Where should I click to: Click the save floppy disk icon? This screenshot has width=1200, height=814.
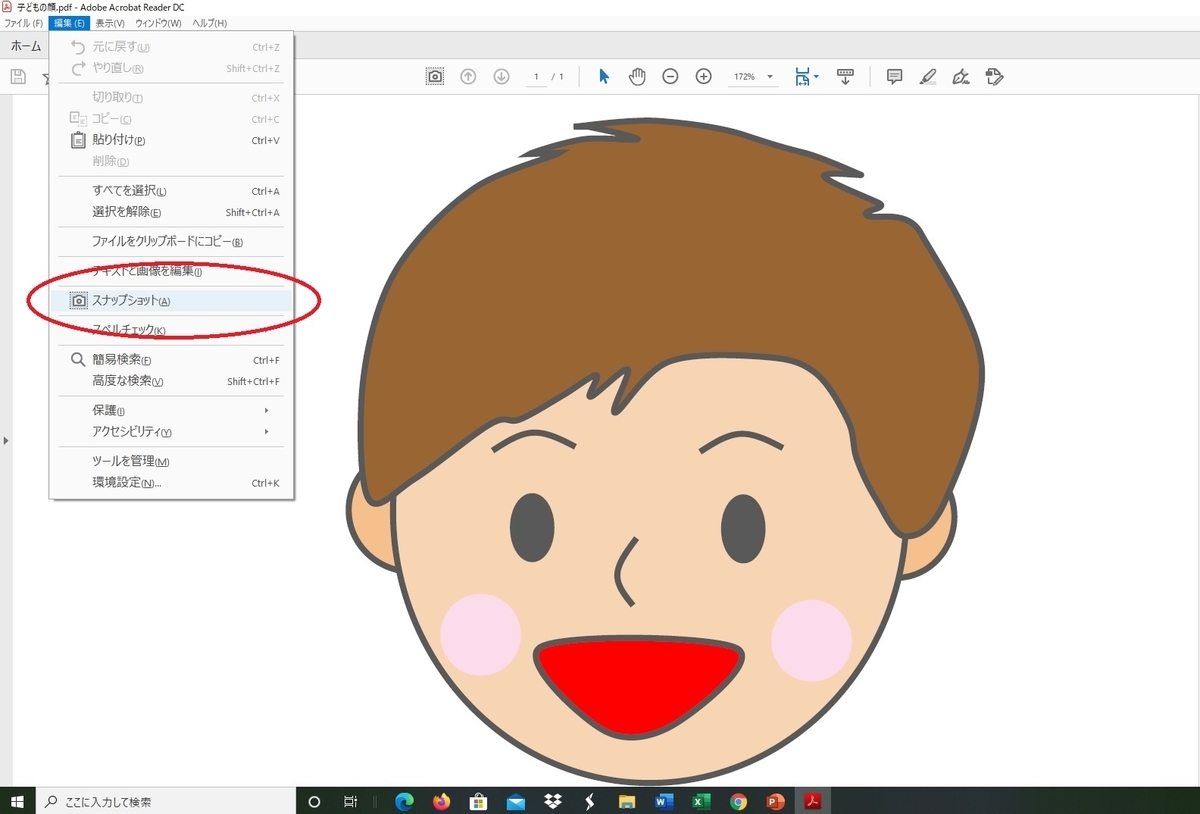pos(18,77)
